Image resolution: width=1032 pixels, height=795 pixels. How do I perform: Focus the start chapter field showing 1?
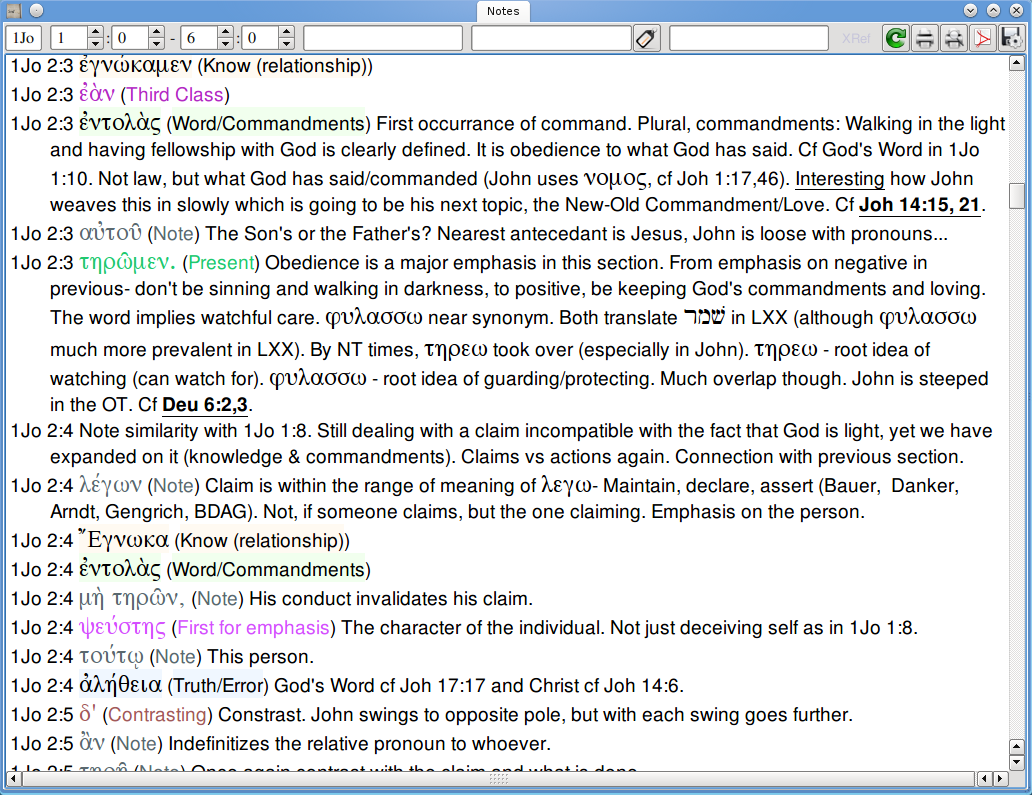(70, 38)
